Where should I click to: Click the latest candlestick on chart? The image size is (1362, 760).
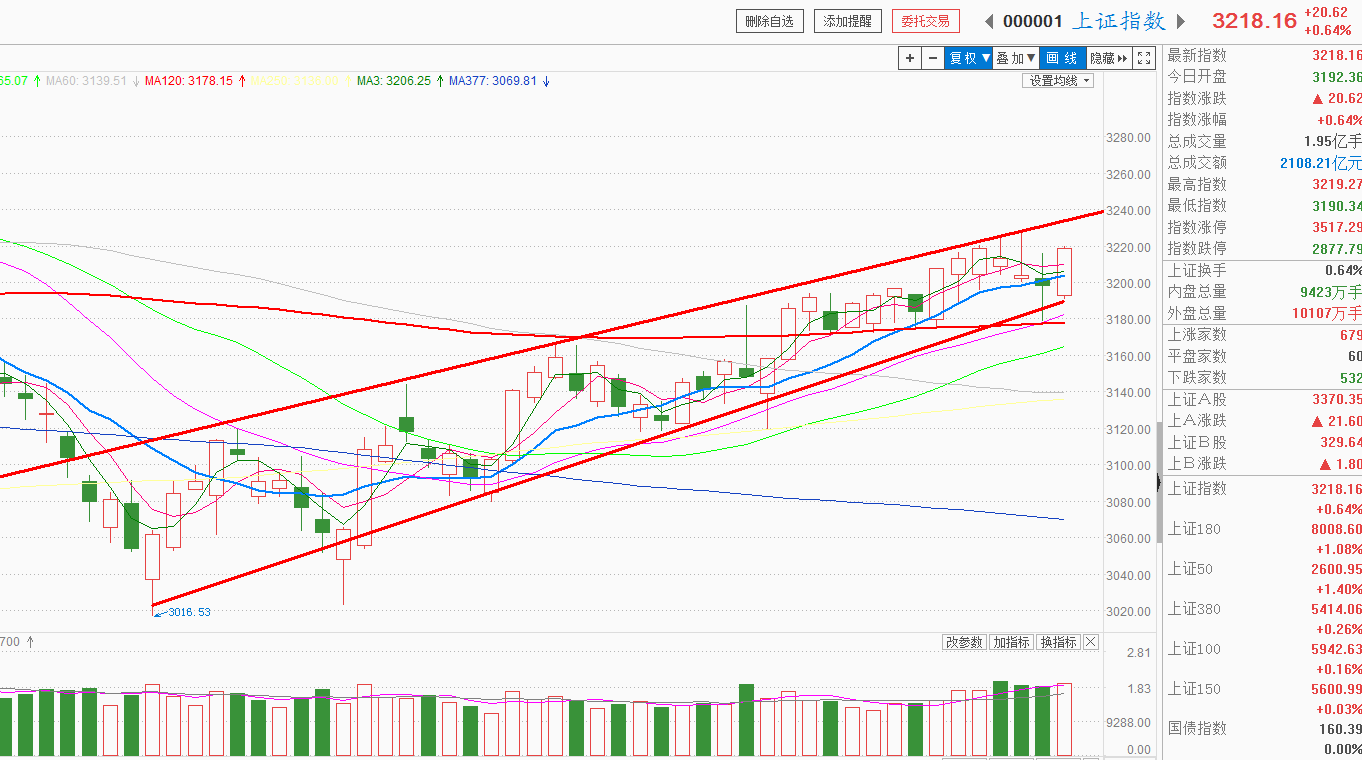point(1064,272)
